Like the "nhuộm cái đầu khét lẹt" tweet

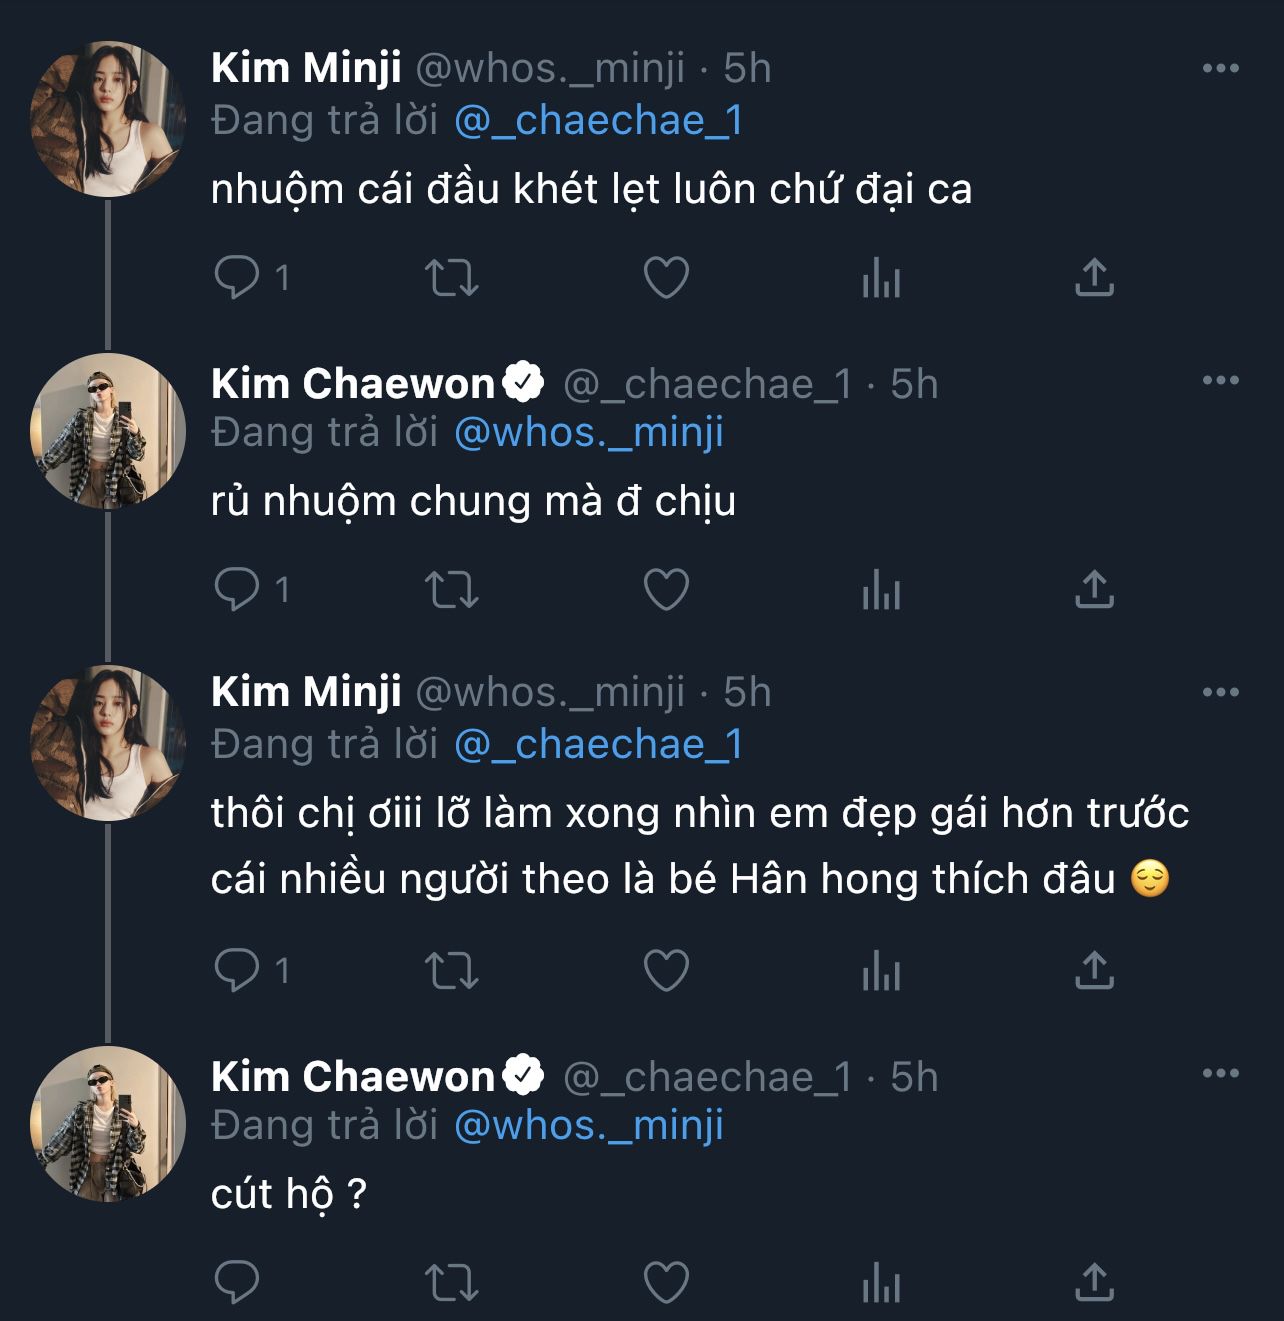point(666,278)
